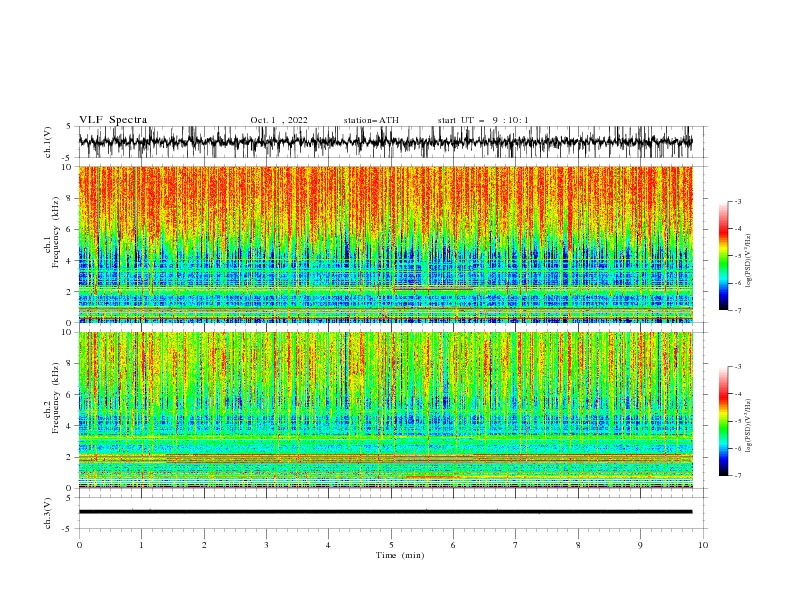
Task: Click the ch.2 colorbar log(PSD) label
Action: (748, 425)
